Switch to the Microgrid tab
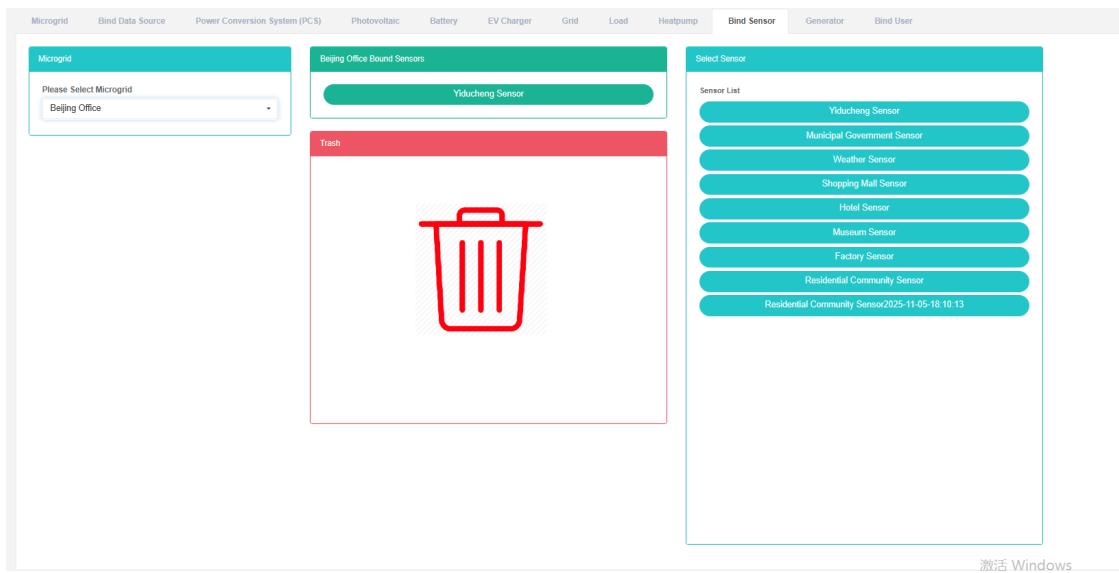Viewport: 1119px width, 573px height. click(50, 21)
